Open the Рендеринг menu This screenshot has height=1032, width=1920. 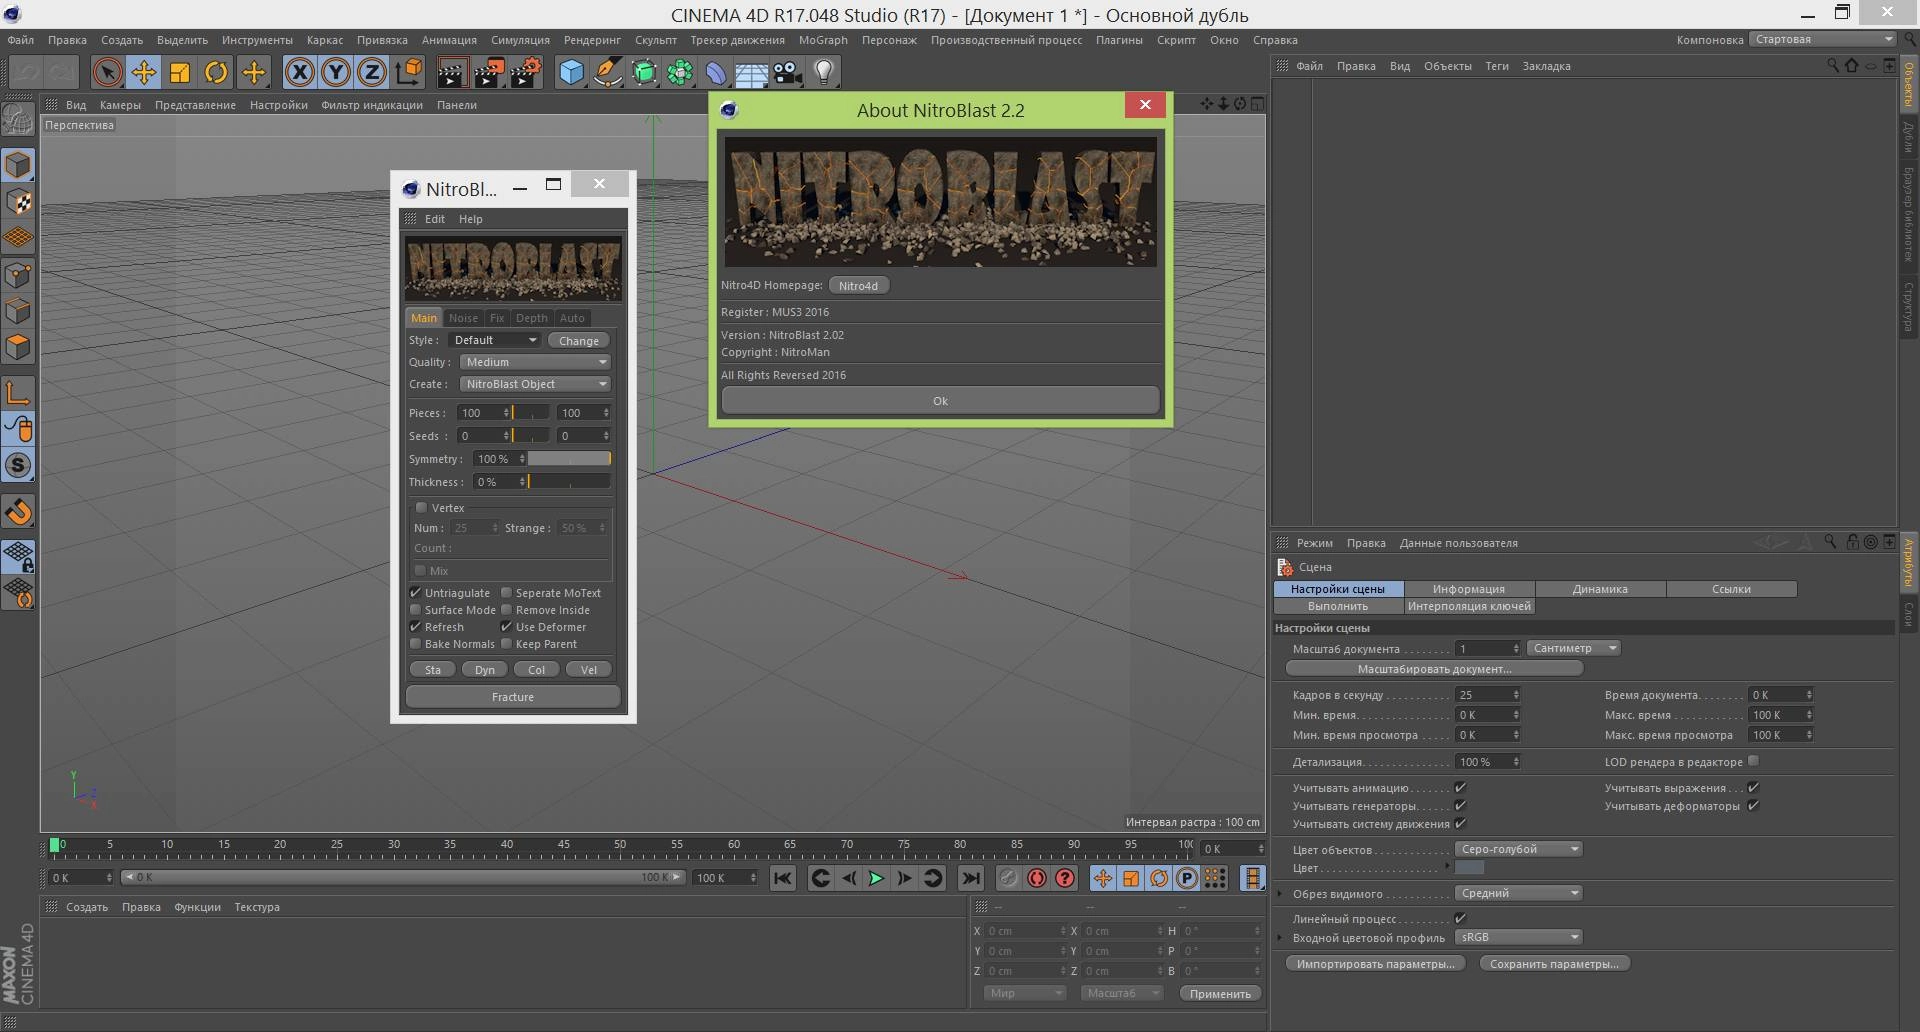coord(592,40)
